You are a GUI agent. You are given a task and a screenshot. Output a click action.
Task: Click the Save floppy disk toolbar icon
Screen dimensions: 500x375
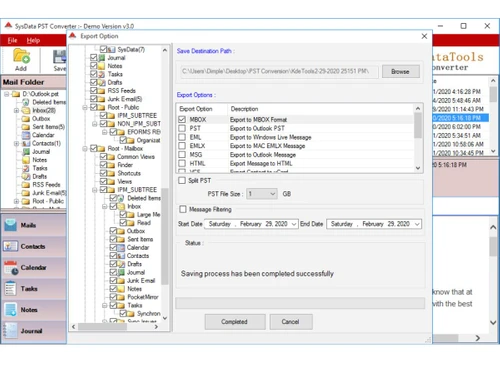[x=60, y=57]
